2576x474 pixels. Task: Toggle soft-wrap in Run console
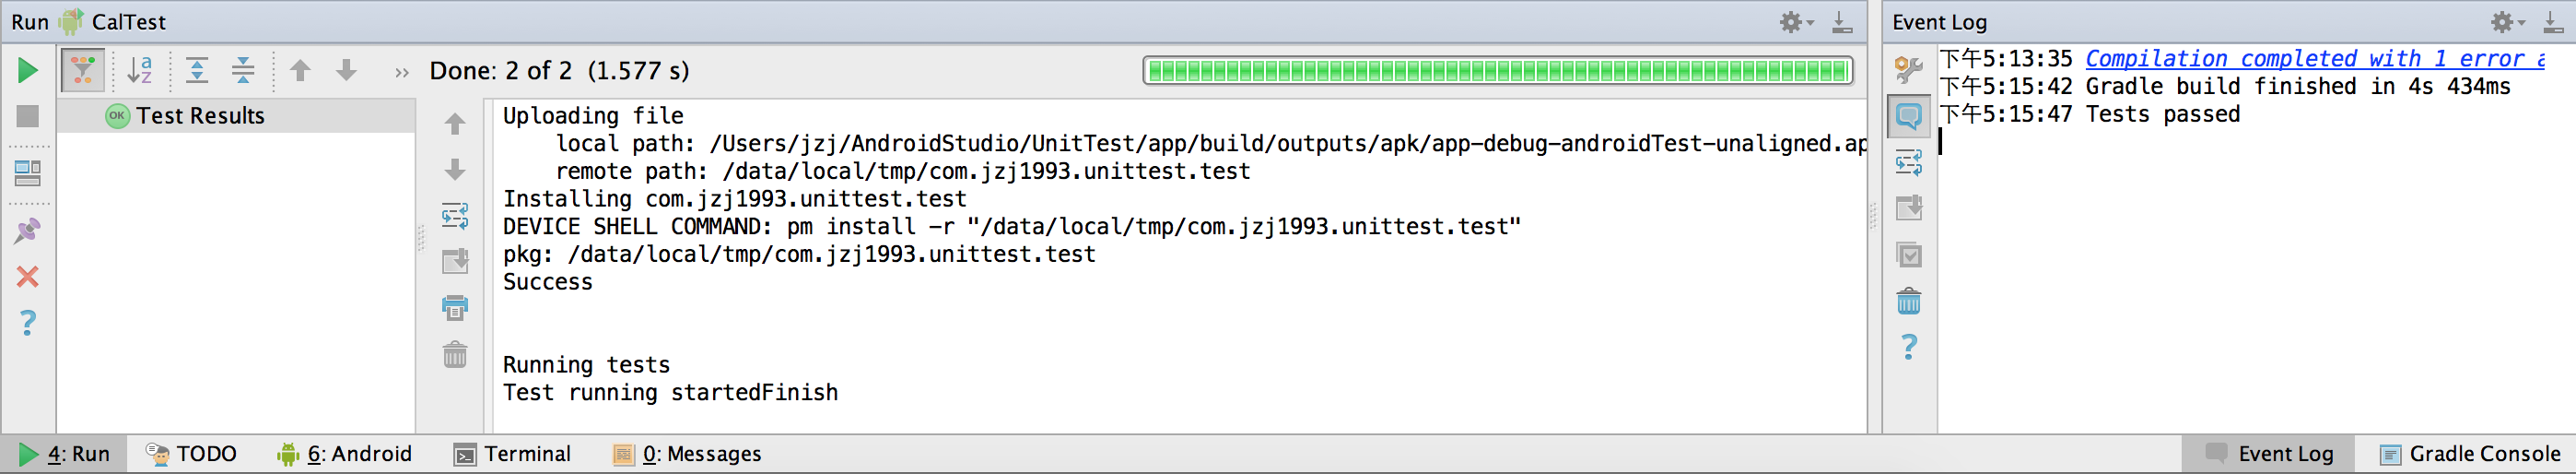click(455, 215)
